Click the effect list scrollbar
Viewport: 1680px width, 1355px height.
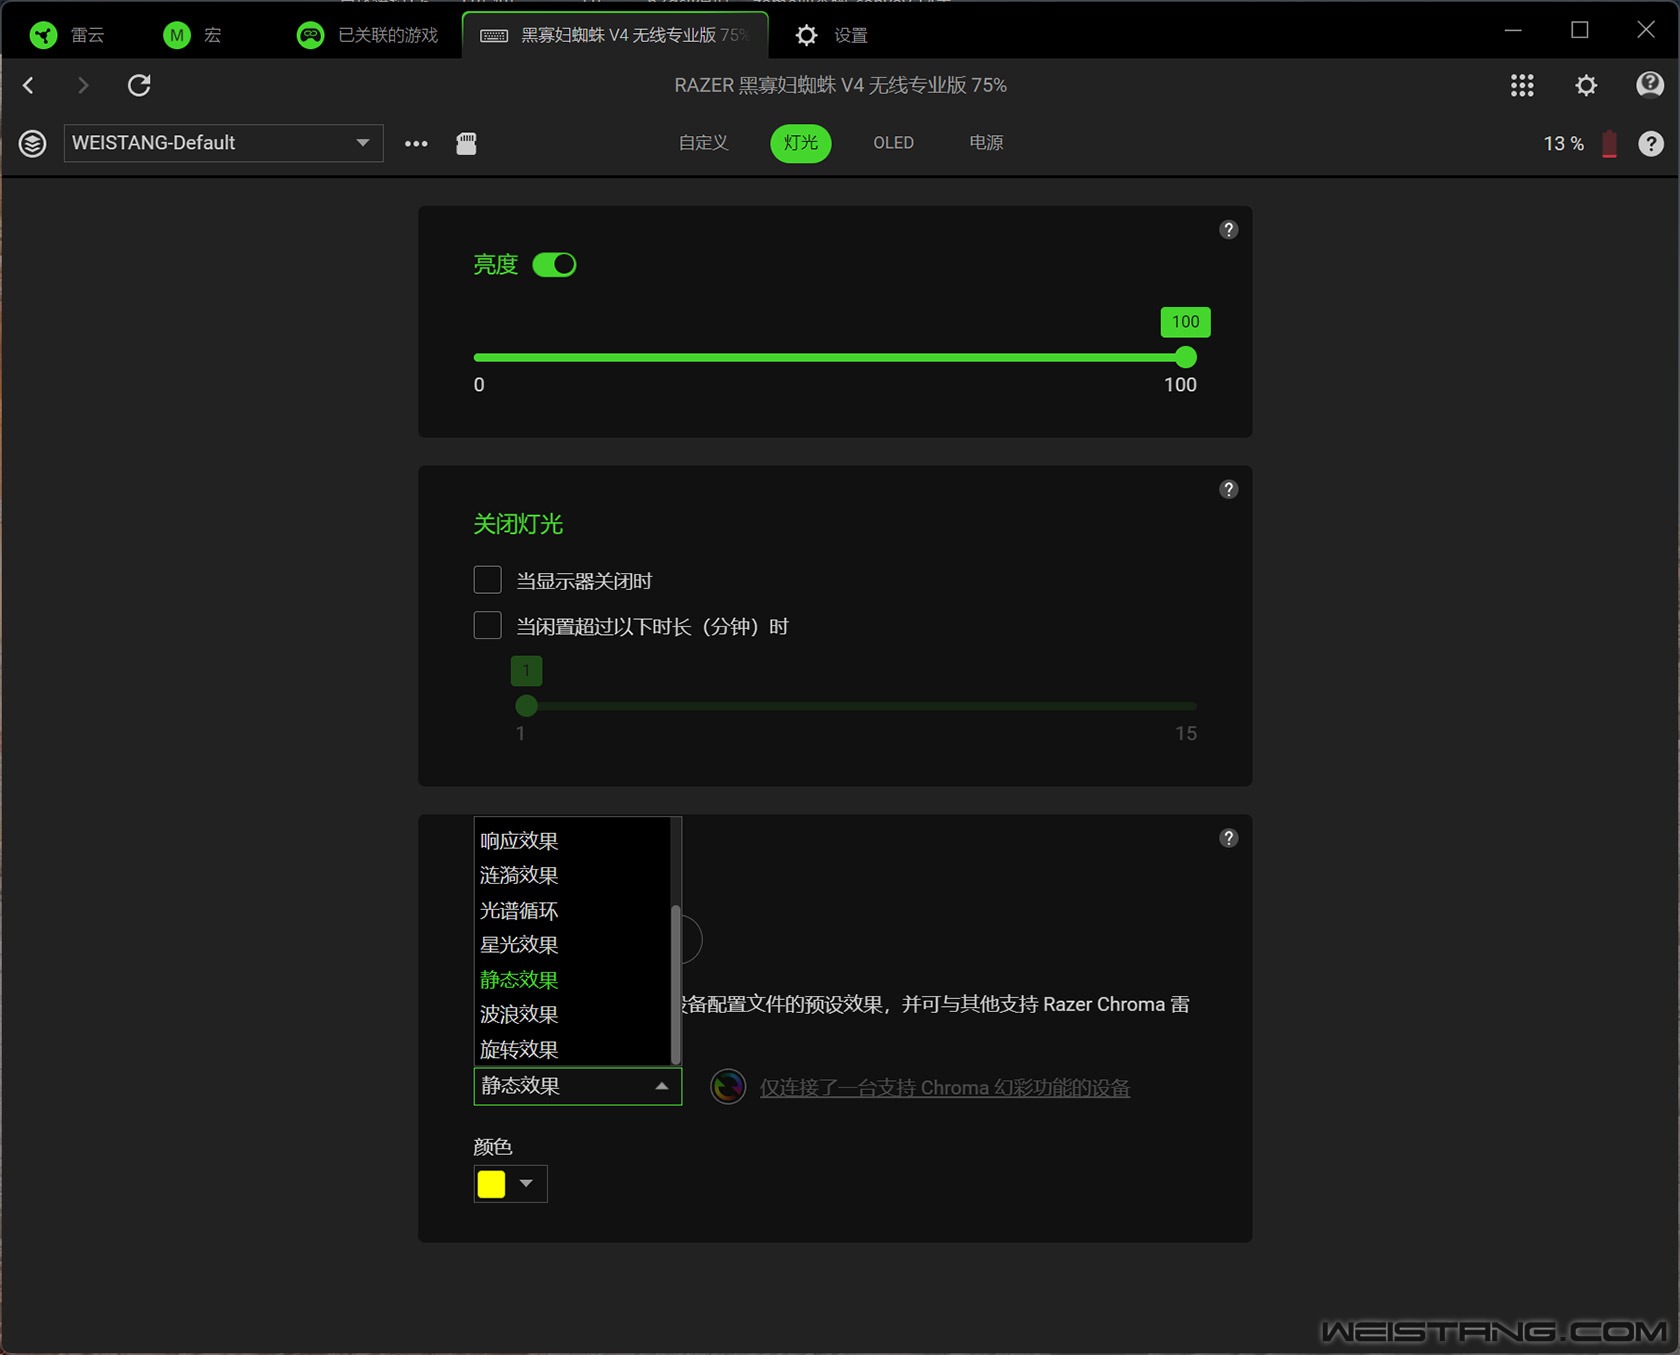click(x=676, y=985)
